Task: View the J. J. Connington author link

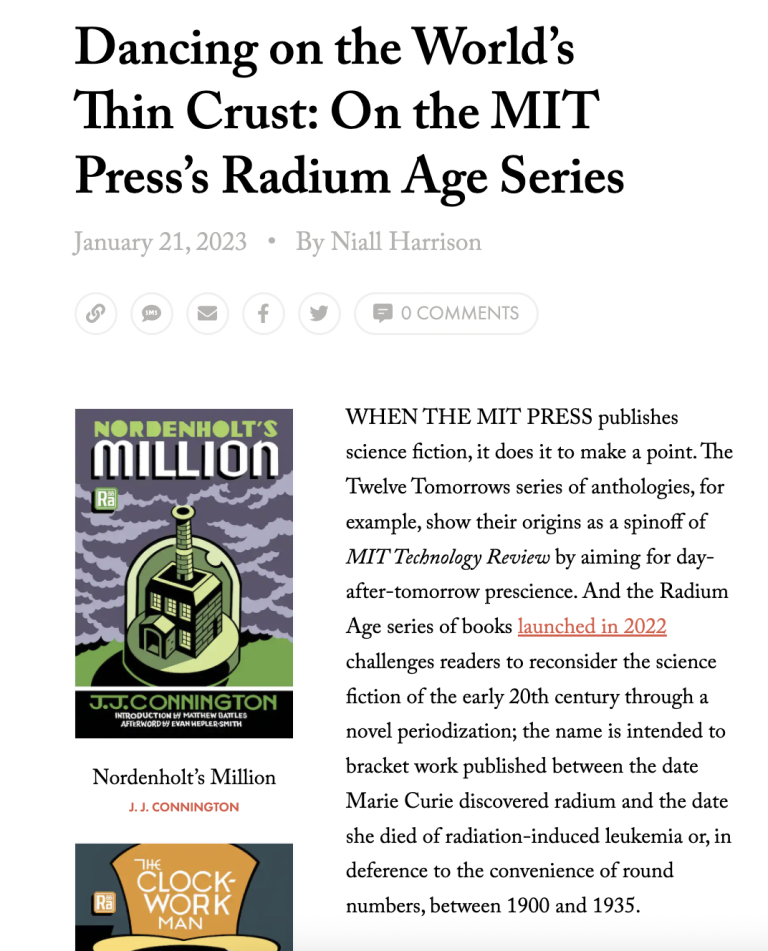Action: click(184, 807)
